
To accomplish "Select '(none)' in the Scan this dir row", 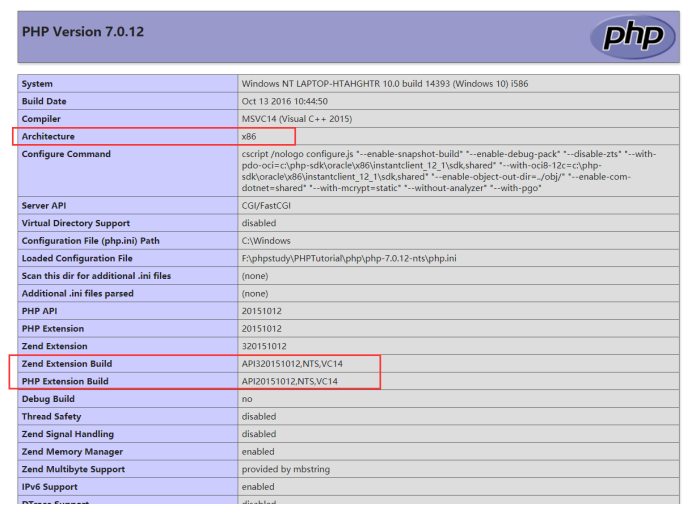I will click(255, 276).
